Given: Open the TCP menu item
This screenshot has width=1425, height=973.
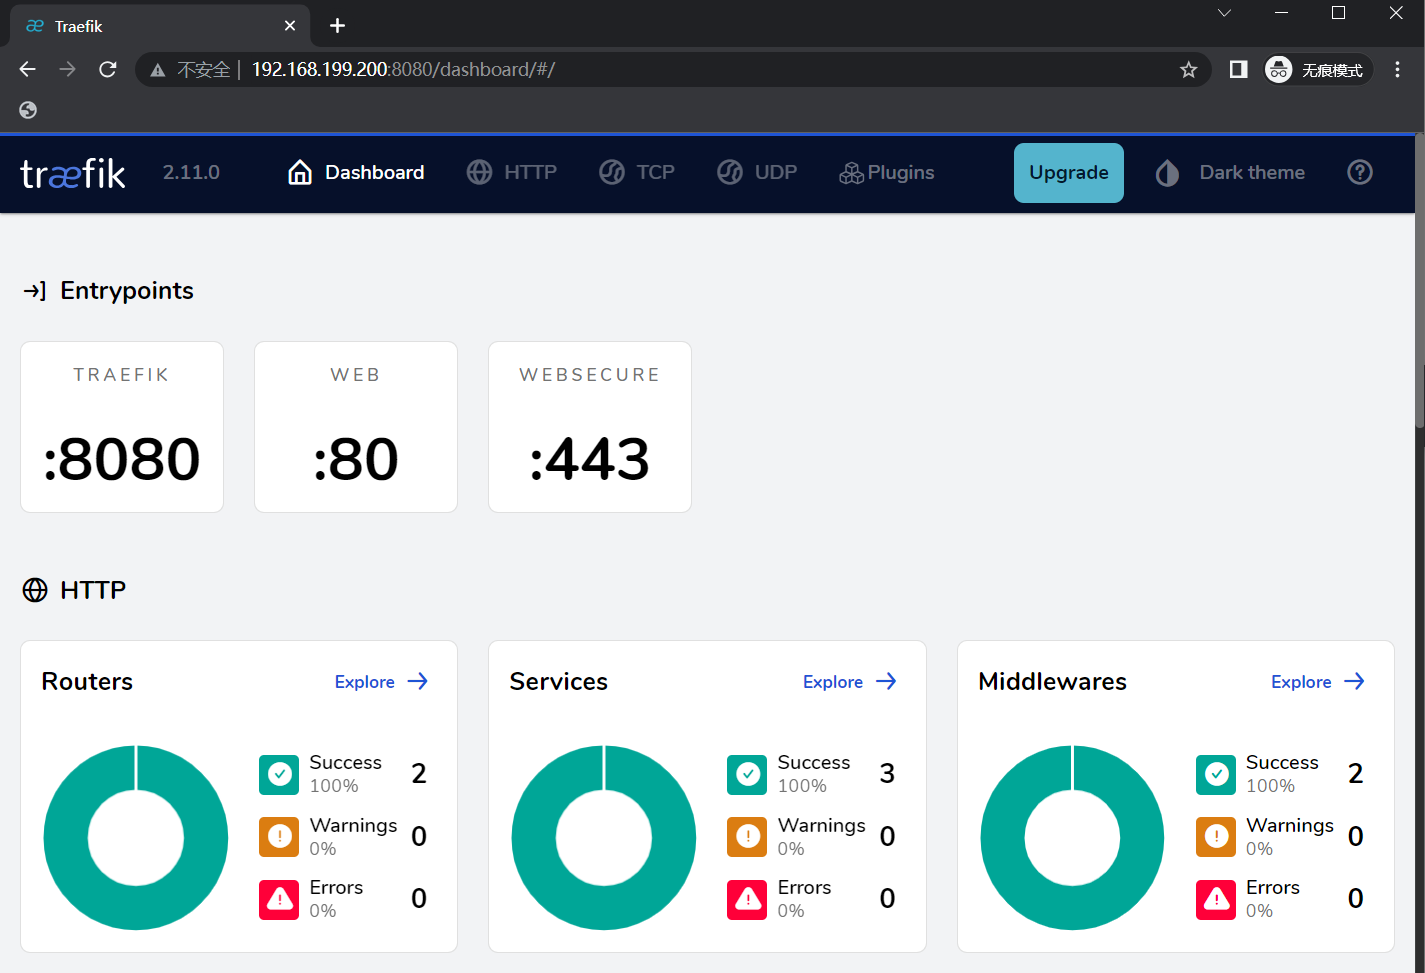Looking at the screenshot, I should [637, 173].
